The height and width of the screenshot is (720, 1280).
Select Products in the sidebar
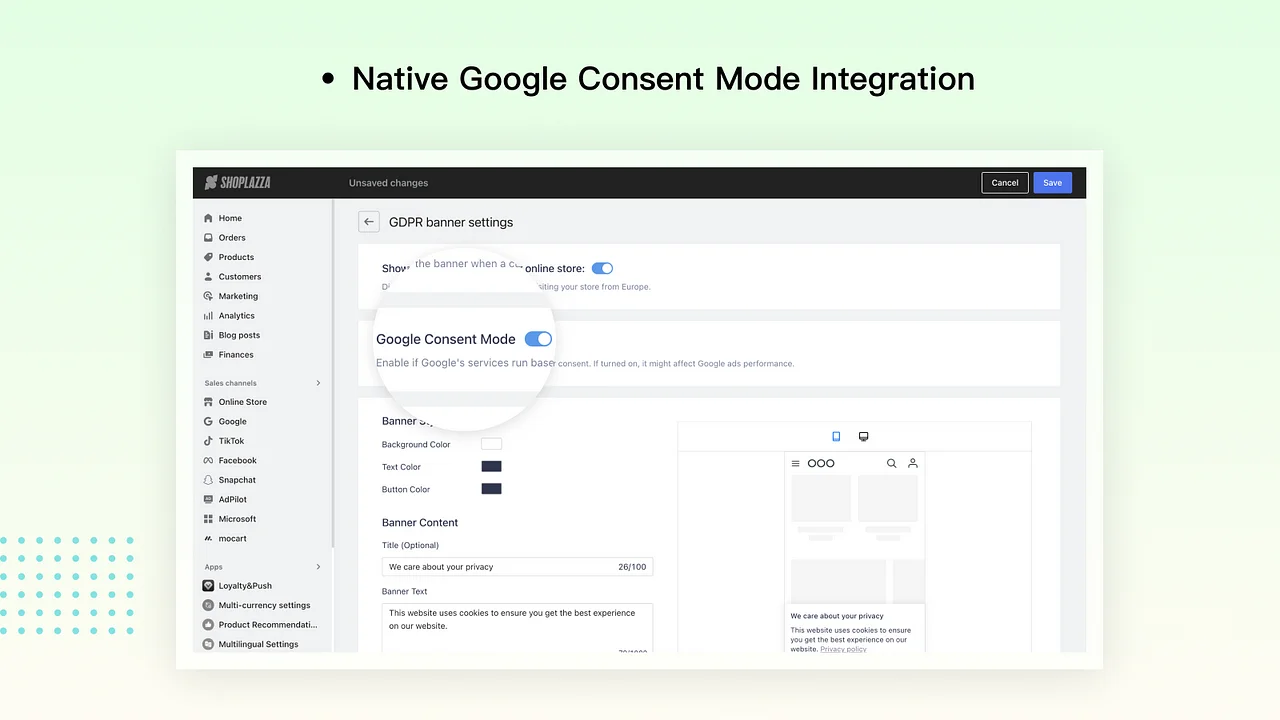[235, 257]
